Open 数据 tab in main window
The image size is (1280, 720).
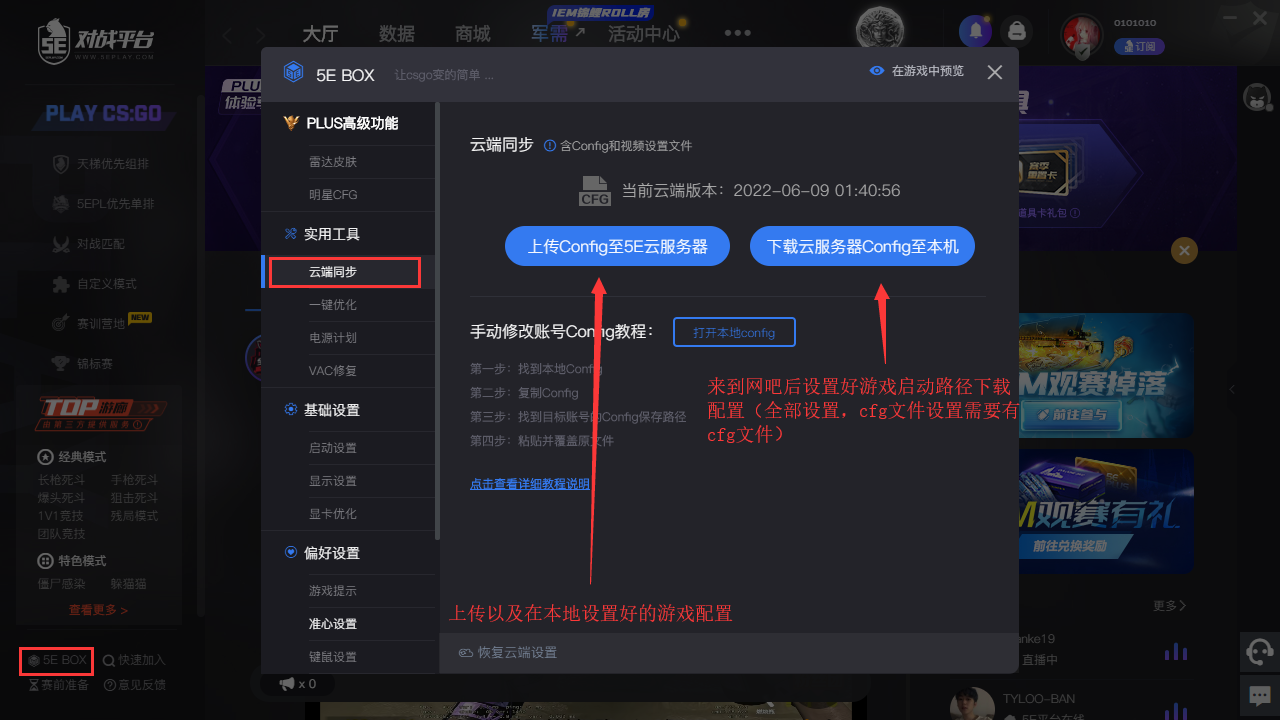pos(397,34)
